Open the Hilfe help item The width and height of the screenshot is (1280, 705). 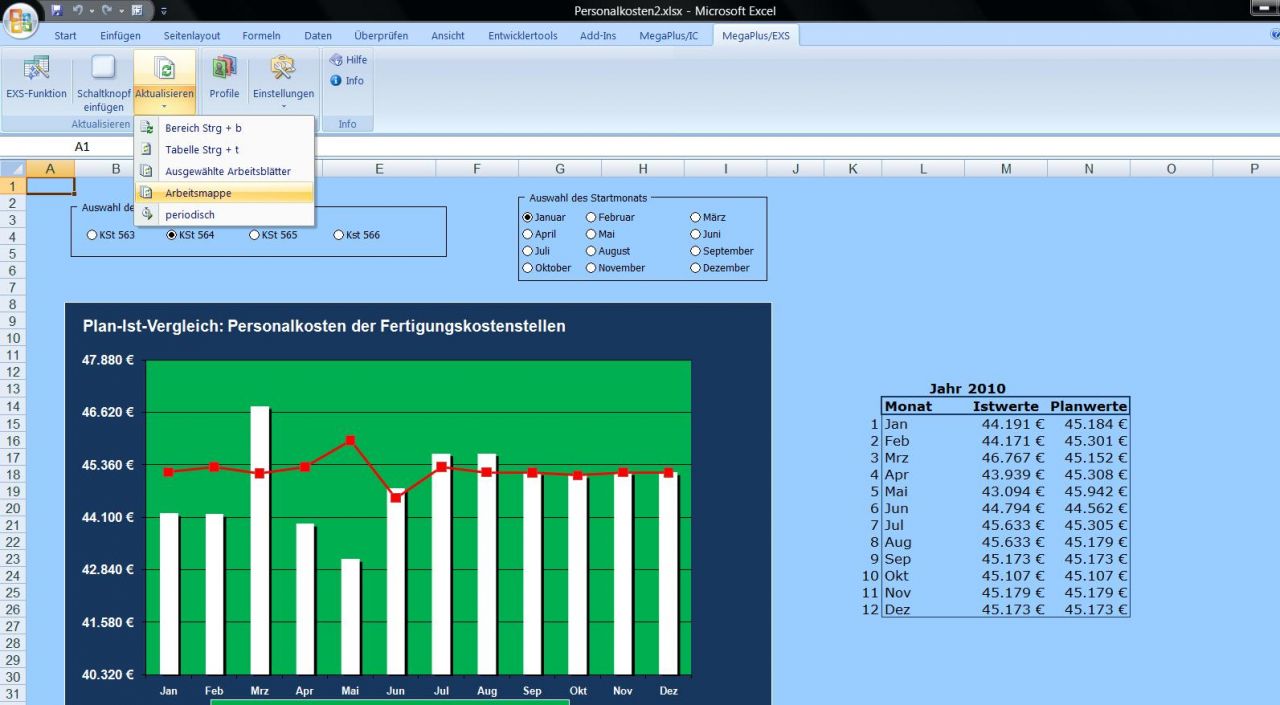click(349, 60)
